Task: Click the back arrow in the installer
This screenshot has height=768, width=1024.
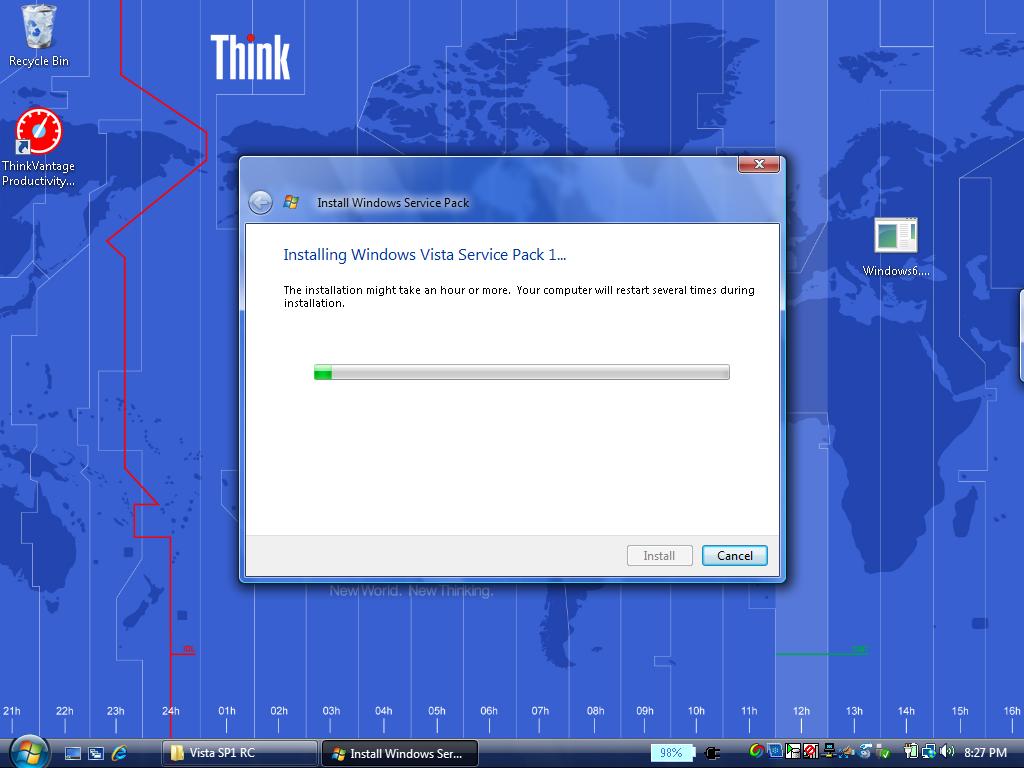Action: click(261, 202)
